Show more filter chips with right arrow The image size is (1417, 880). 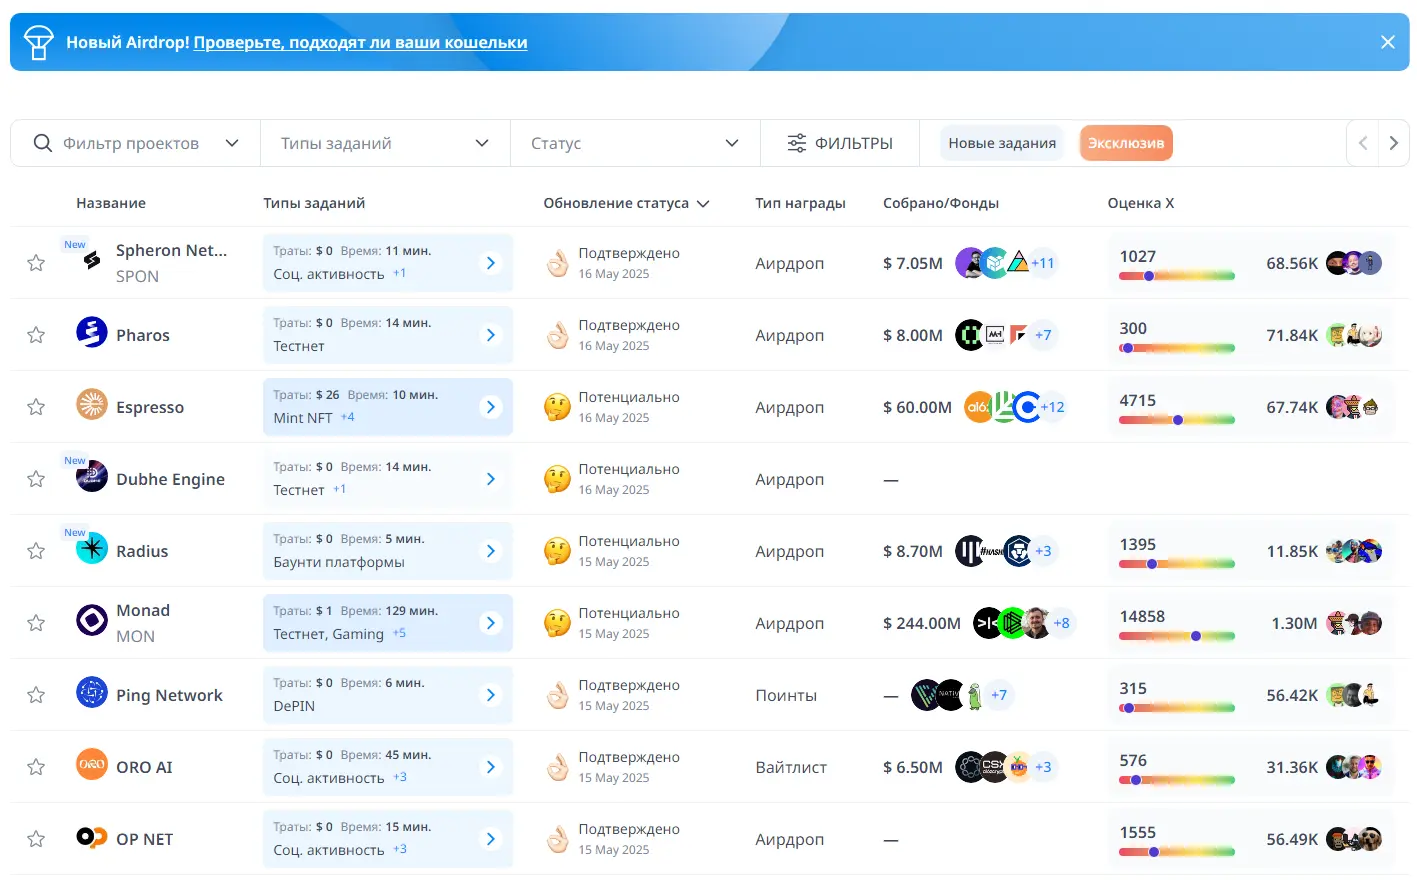point(1394,143)
